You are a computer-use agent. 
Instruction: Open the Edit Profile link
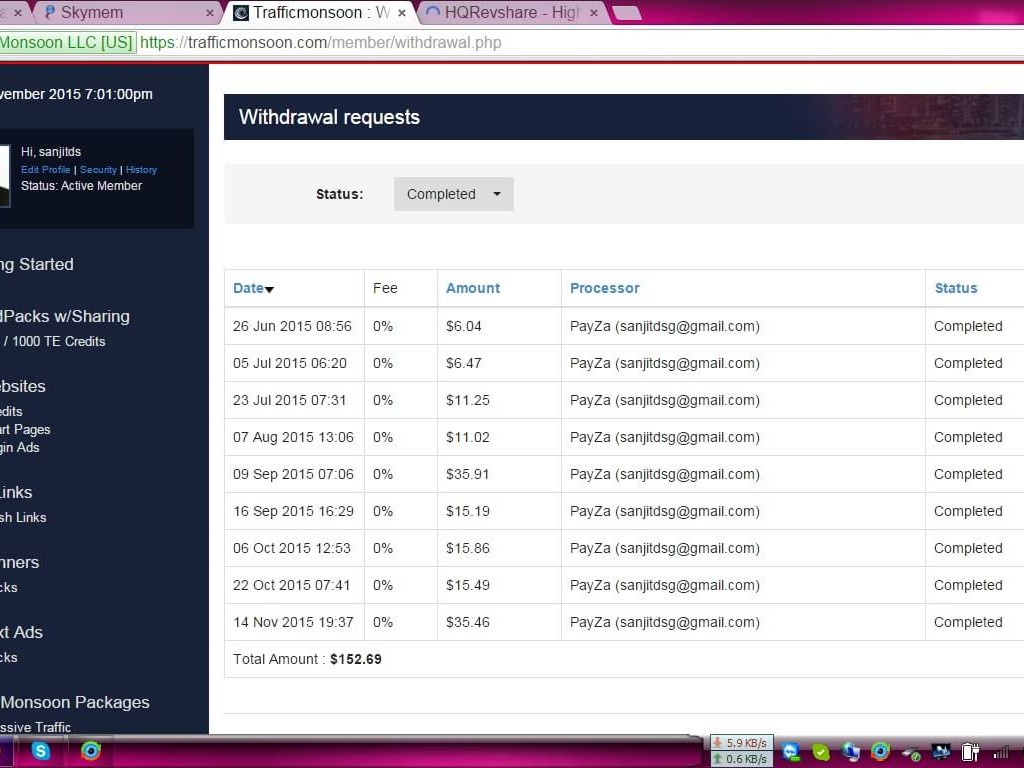[x=45, y=170]
